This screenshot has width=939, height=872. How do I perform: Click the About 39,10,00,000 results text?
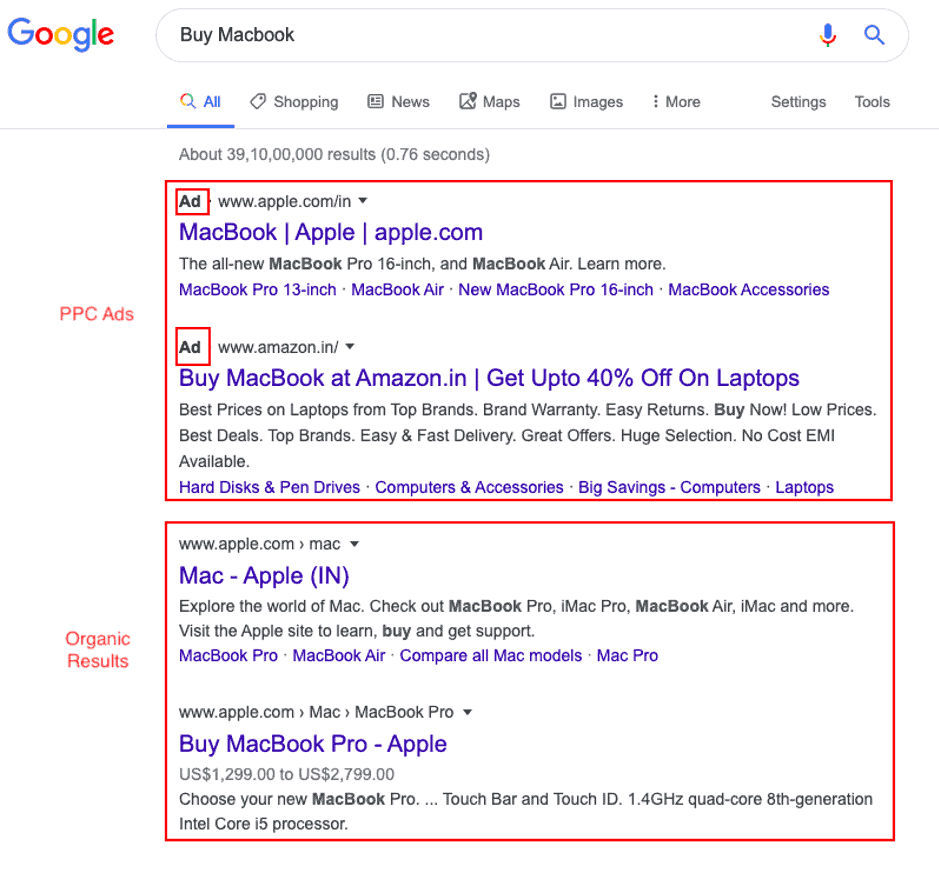334,155
